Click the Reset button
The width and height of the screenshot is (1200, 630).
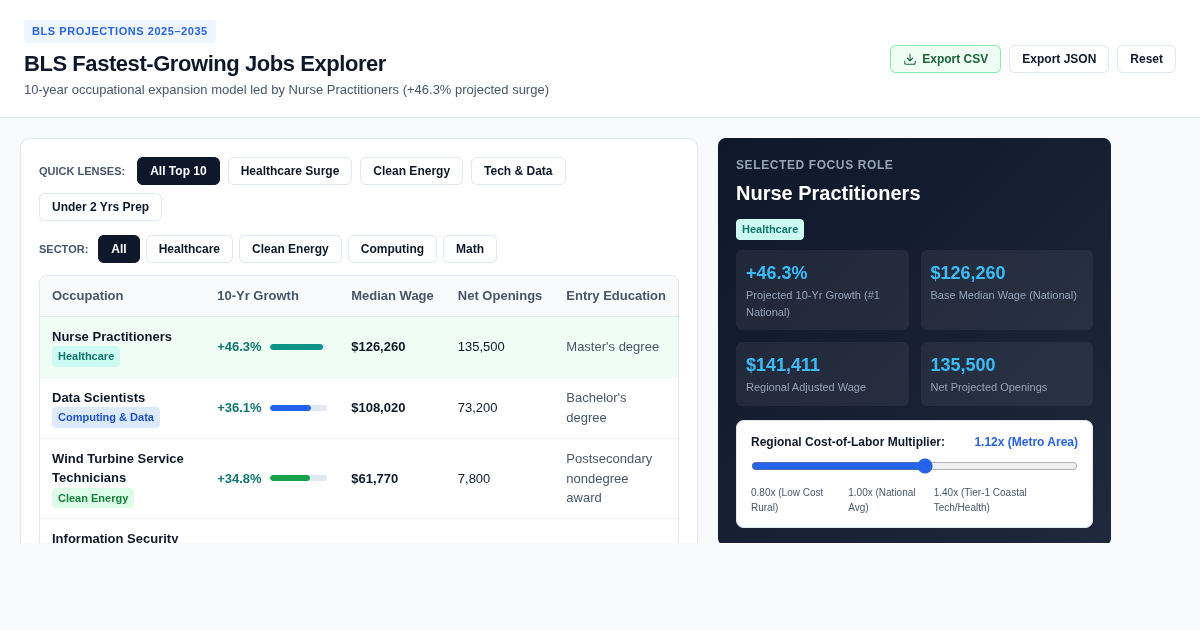(x=1146, y=59)
